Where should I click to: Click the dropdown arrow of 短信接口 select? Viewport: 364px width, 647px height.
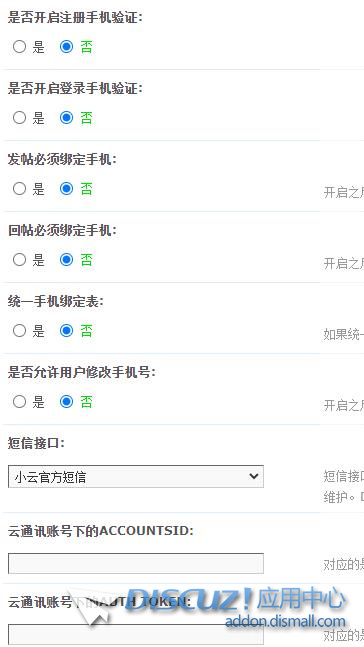coord(254,477)
